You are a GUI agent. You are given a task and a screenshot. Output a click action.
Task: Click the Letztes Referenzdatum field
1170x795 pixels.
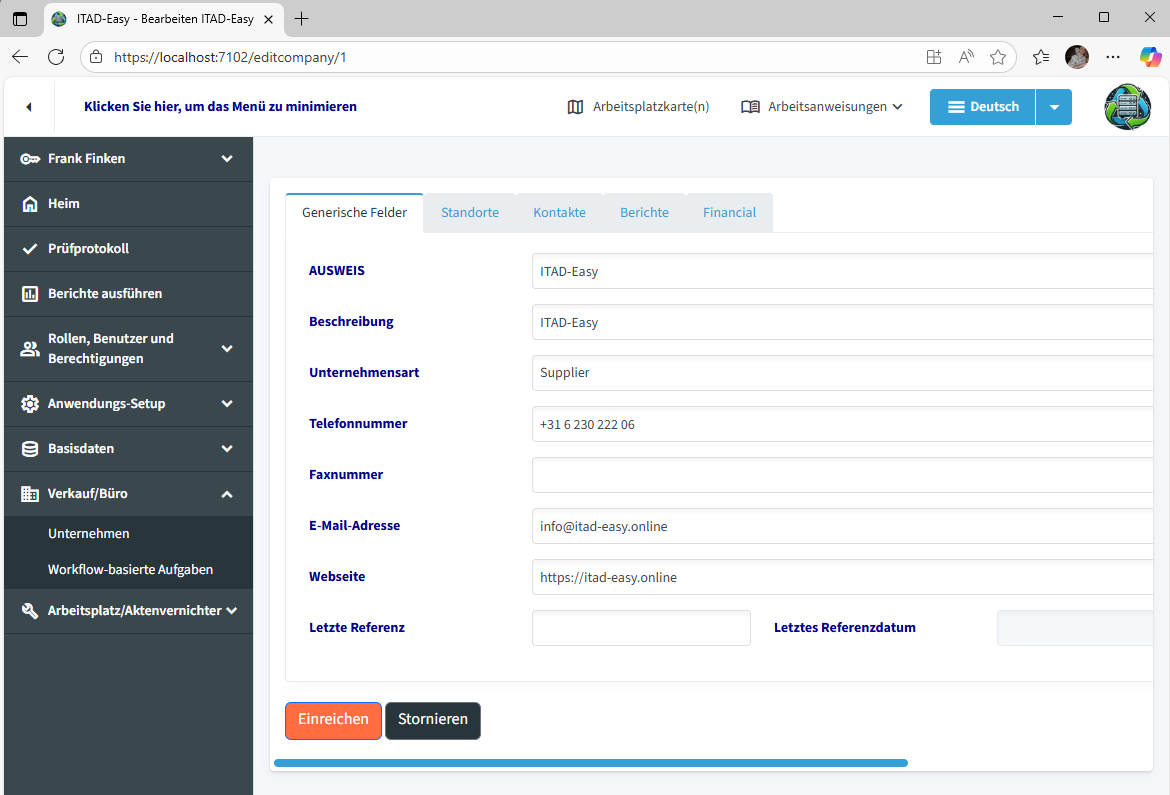click(1075, 628)
